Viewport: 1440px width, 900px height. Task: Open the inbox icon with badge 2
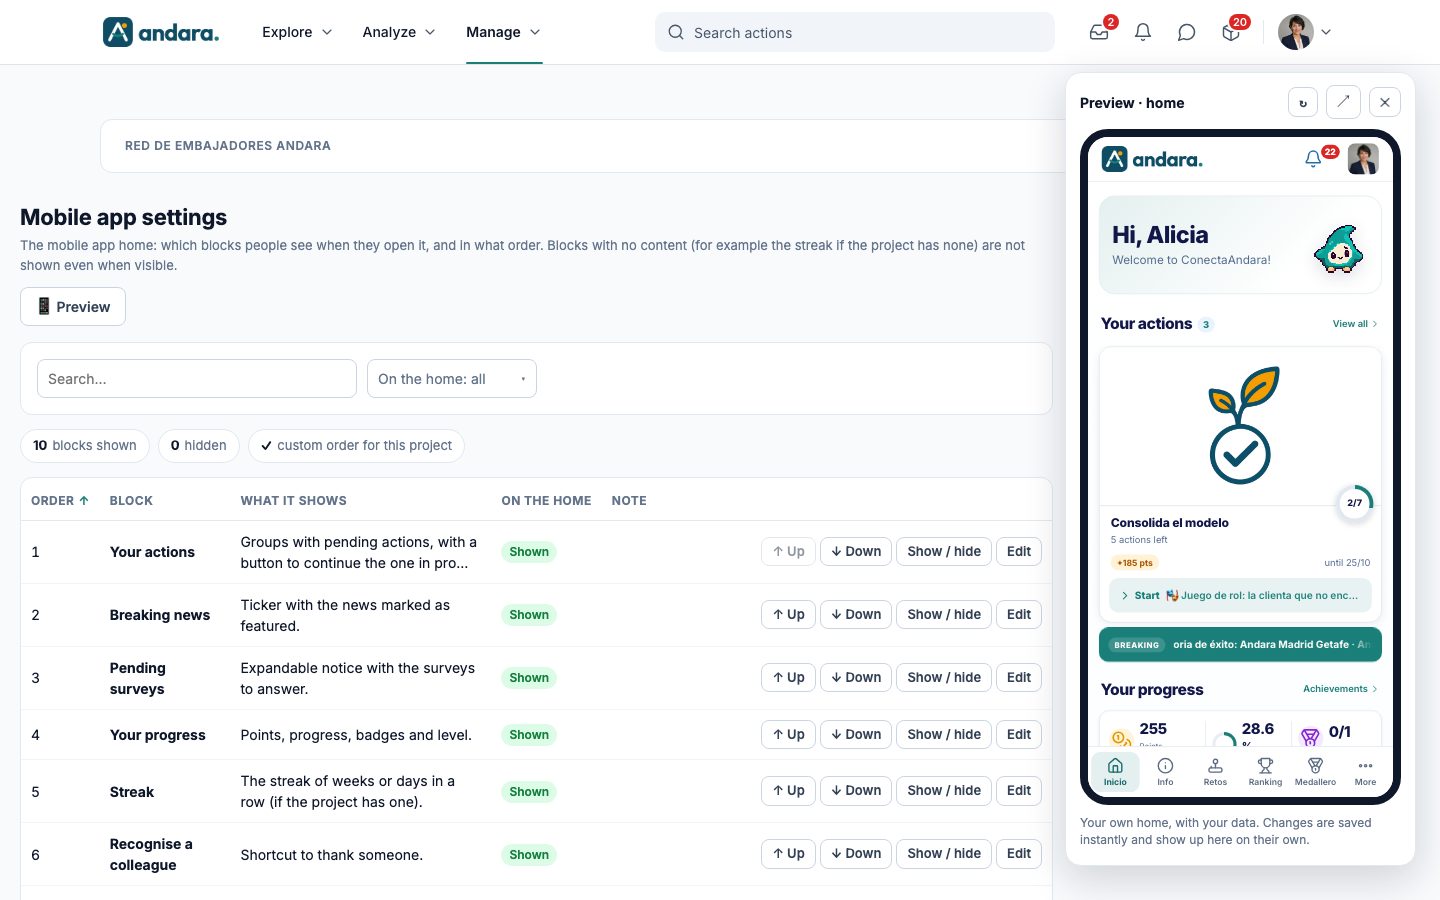point(1099,32)
